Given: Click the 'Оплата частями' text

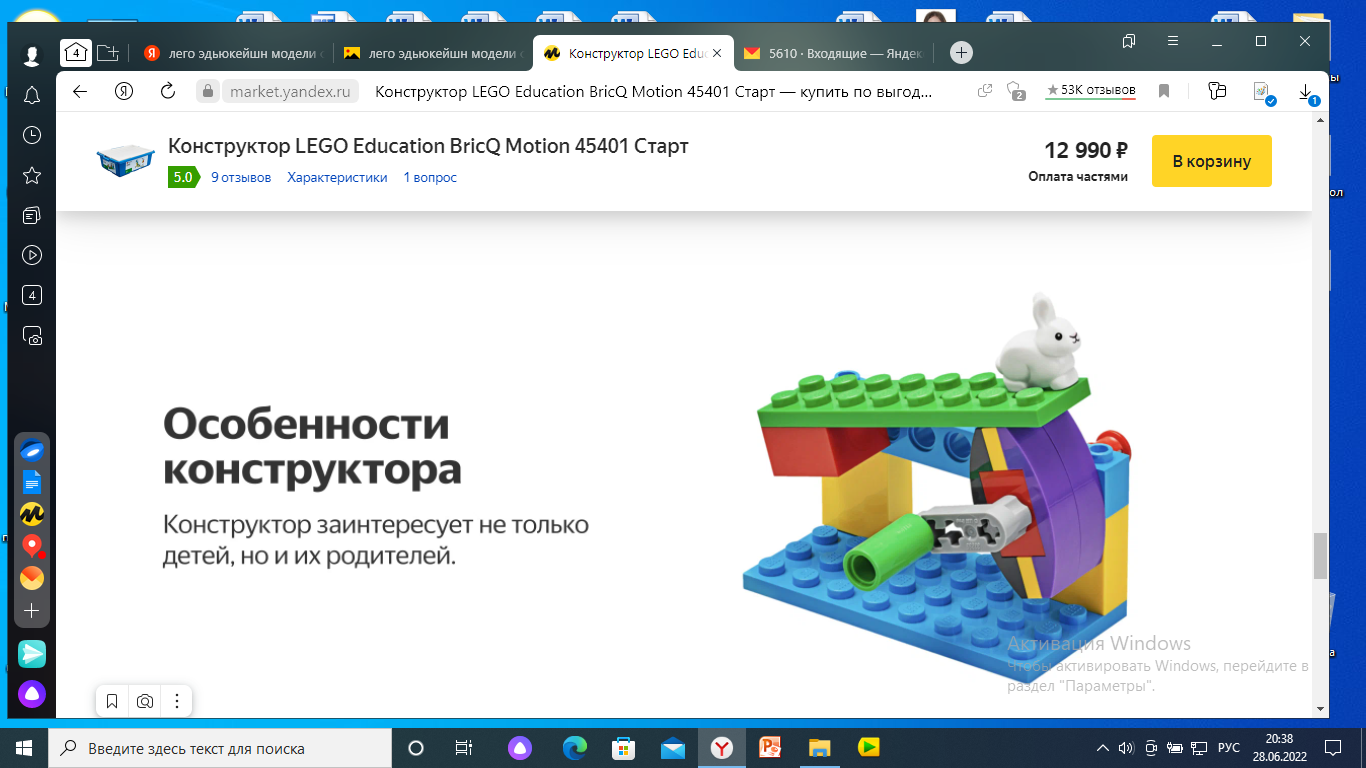Looking at the screenshot, I should pos(1078,176).
